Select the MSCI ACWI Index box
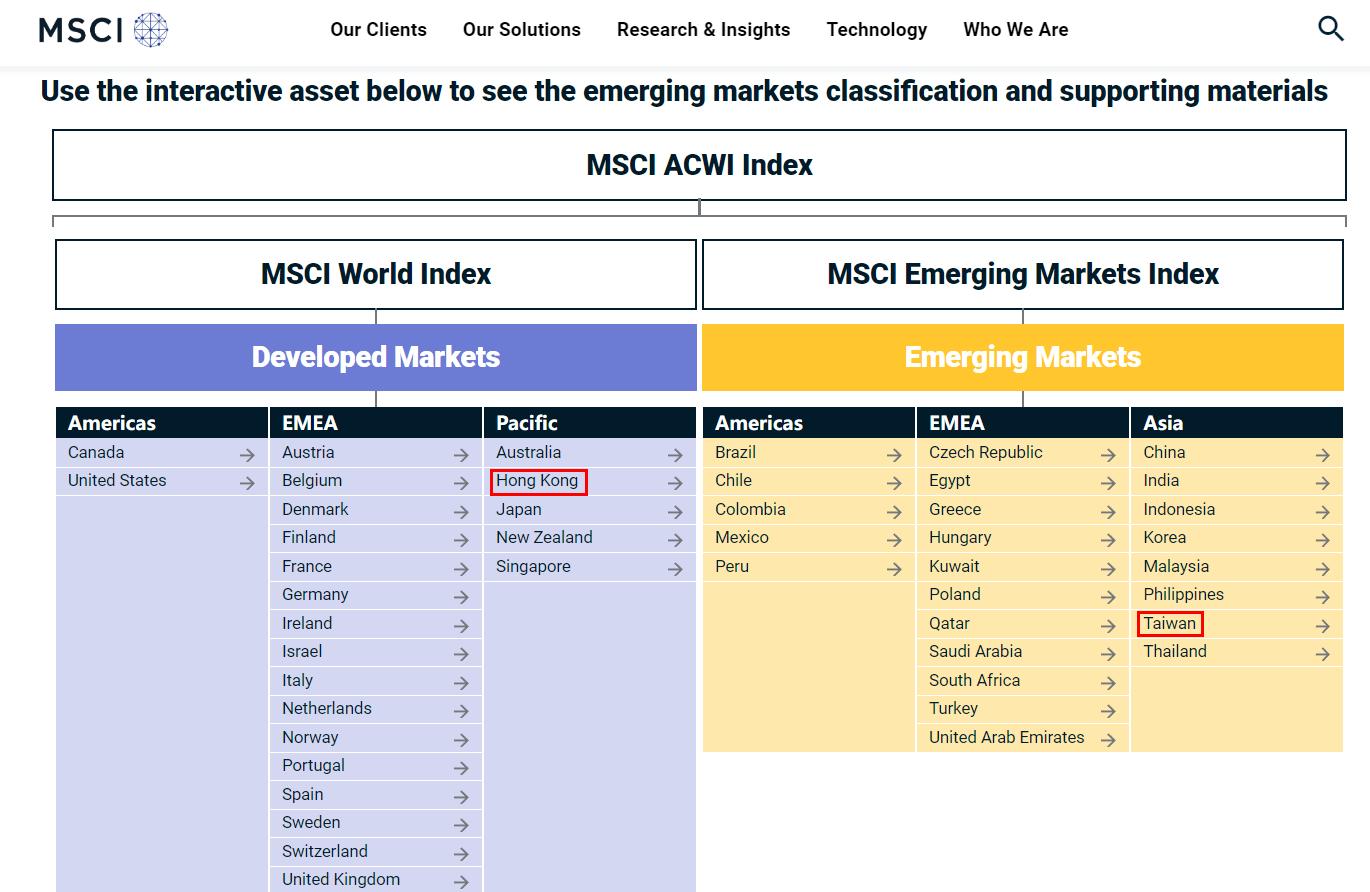 [x=699, y=165]
